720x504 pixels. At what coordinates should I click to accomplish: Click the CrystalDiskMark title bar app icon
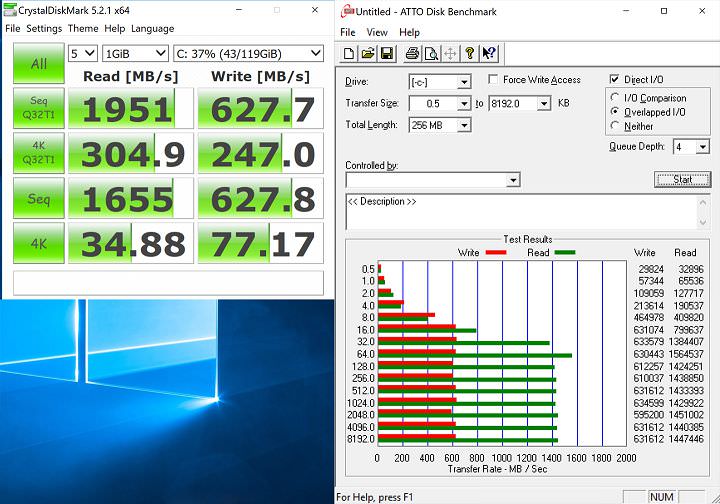(10, 9)
